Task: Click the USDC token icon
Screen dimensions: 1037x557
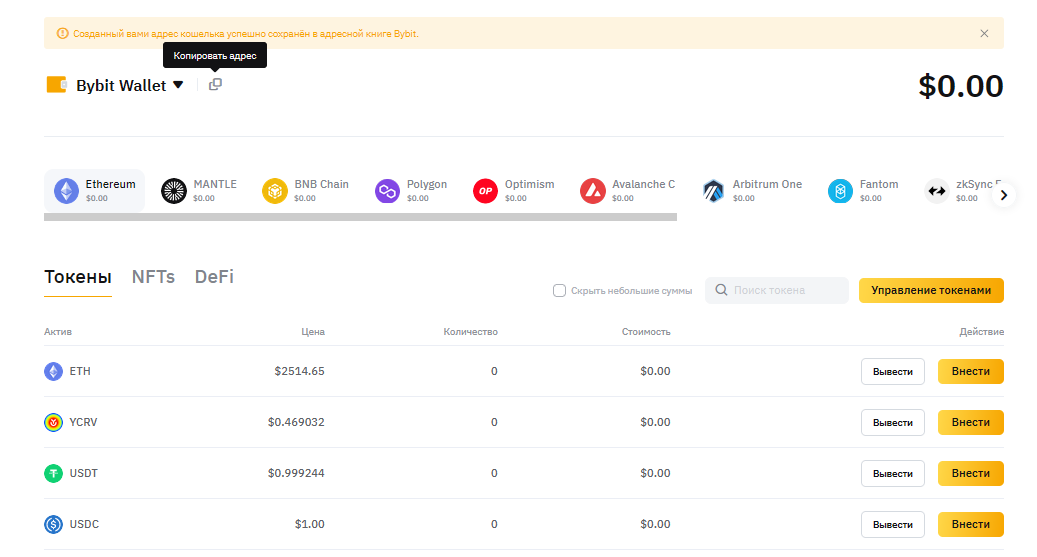Action: pos(54,524)
